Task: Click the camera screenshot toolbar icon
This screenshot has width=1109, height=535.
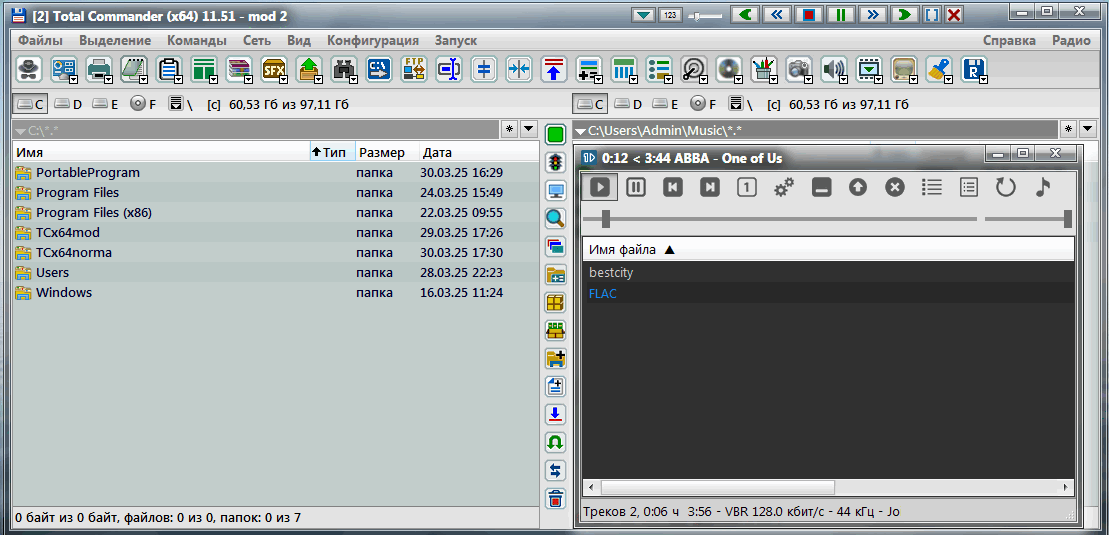Action: (799, 69)
